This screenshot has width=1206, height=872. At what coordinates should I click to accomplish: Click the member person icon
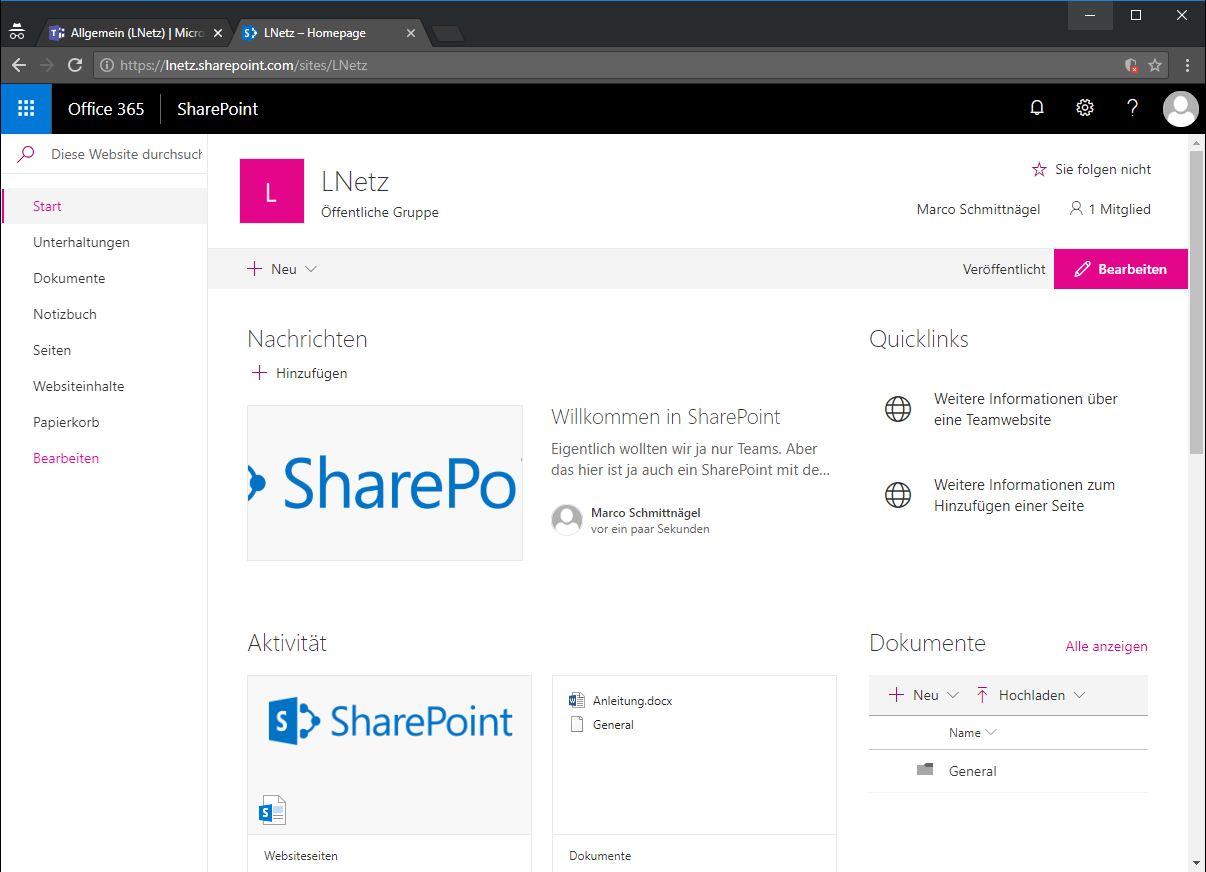pyautogui.click(x=1076, y=209)
